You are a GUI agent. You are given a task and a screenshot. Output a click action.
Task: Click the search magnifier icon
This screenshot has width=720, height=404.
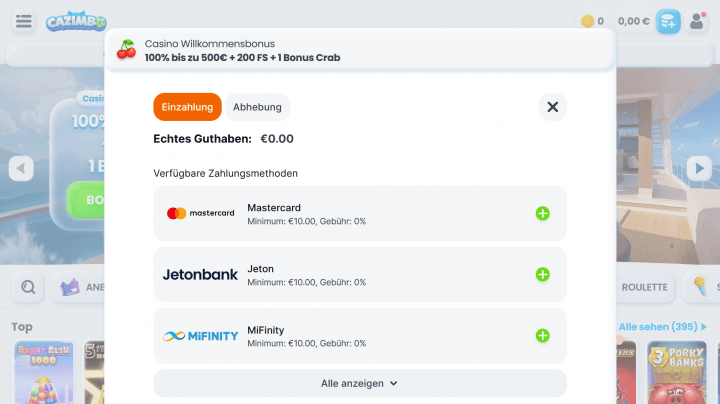click(28, 287)
